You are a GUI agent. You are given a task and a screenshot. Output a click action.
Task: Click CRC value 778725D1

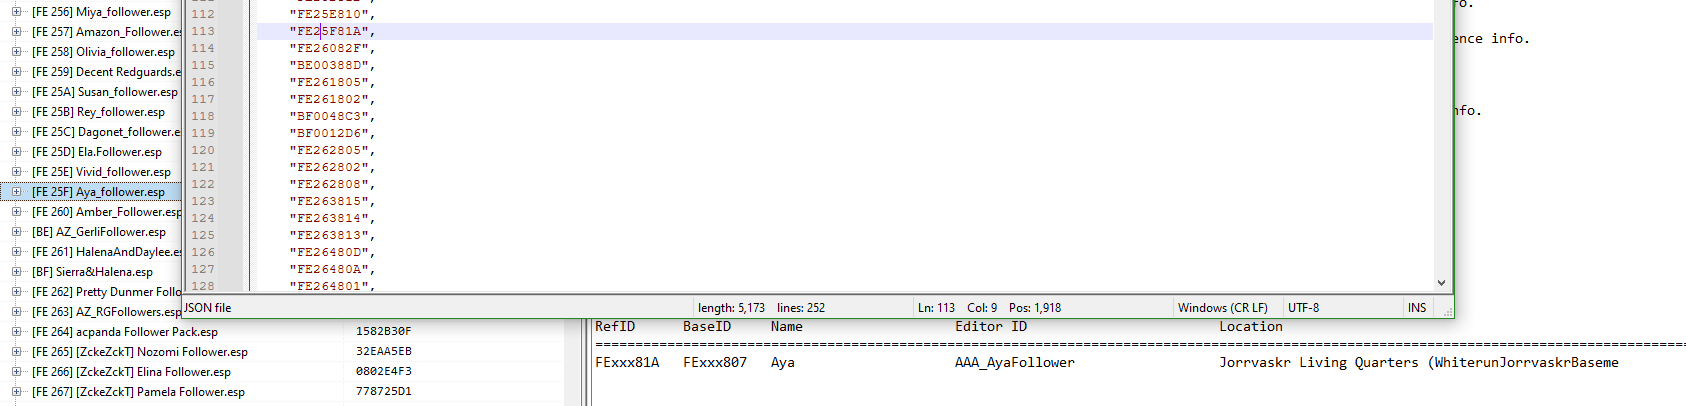click(383, 391)
